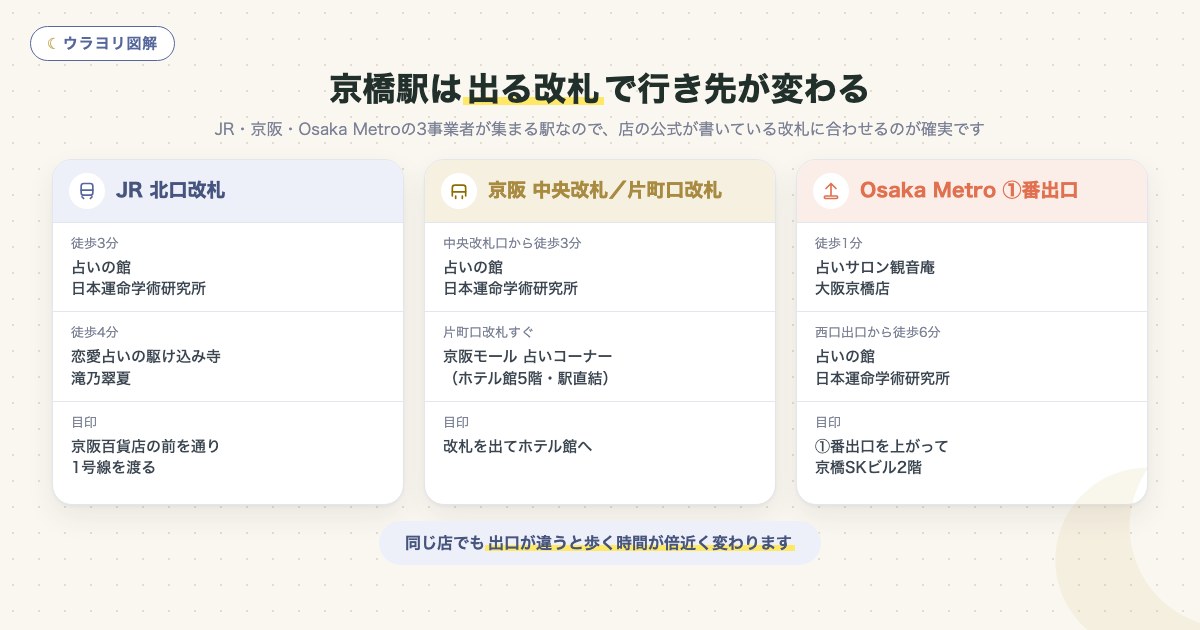The width and height of the screenshot is (1200, 630).
Task: Click the 目印 label in the 京阪 card
Action: coord(456,422)
